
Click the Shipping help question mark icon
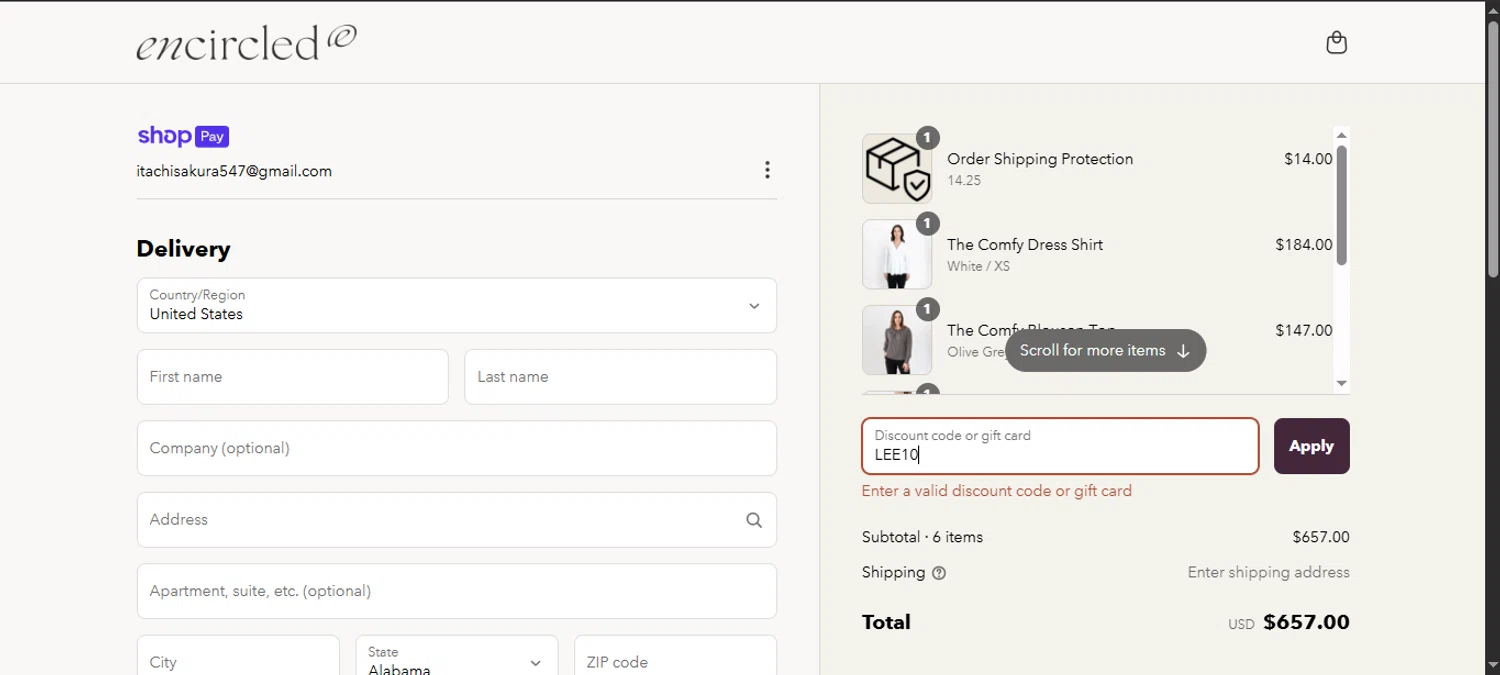point(939,573)
